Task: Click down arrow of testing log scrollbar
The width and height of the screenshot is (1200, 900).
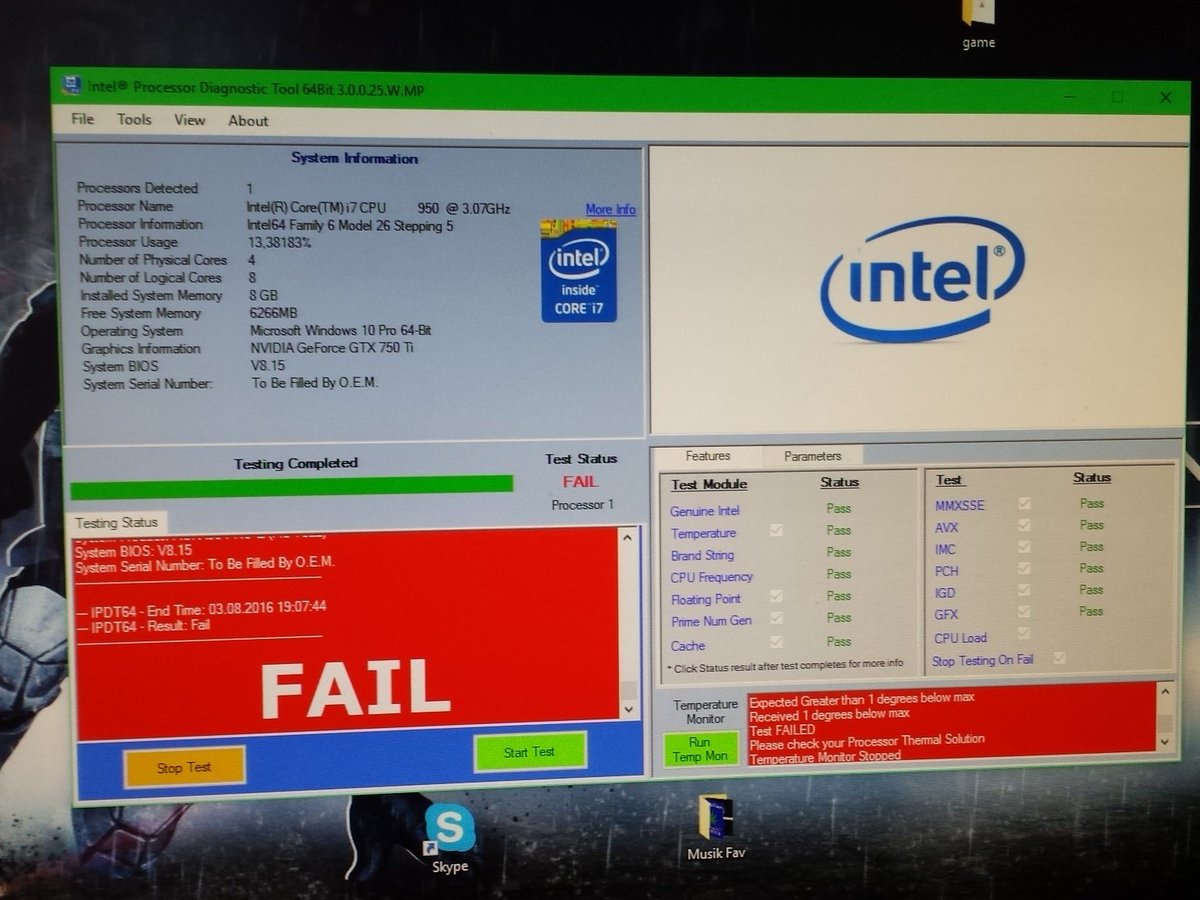Action: tap(628, 708)
